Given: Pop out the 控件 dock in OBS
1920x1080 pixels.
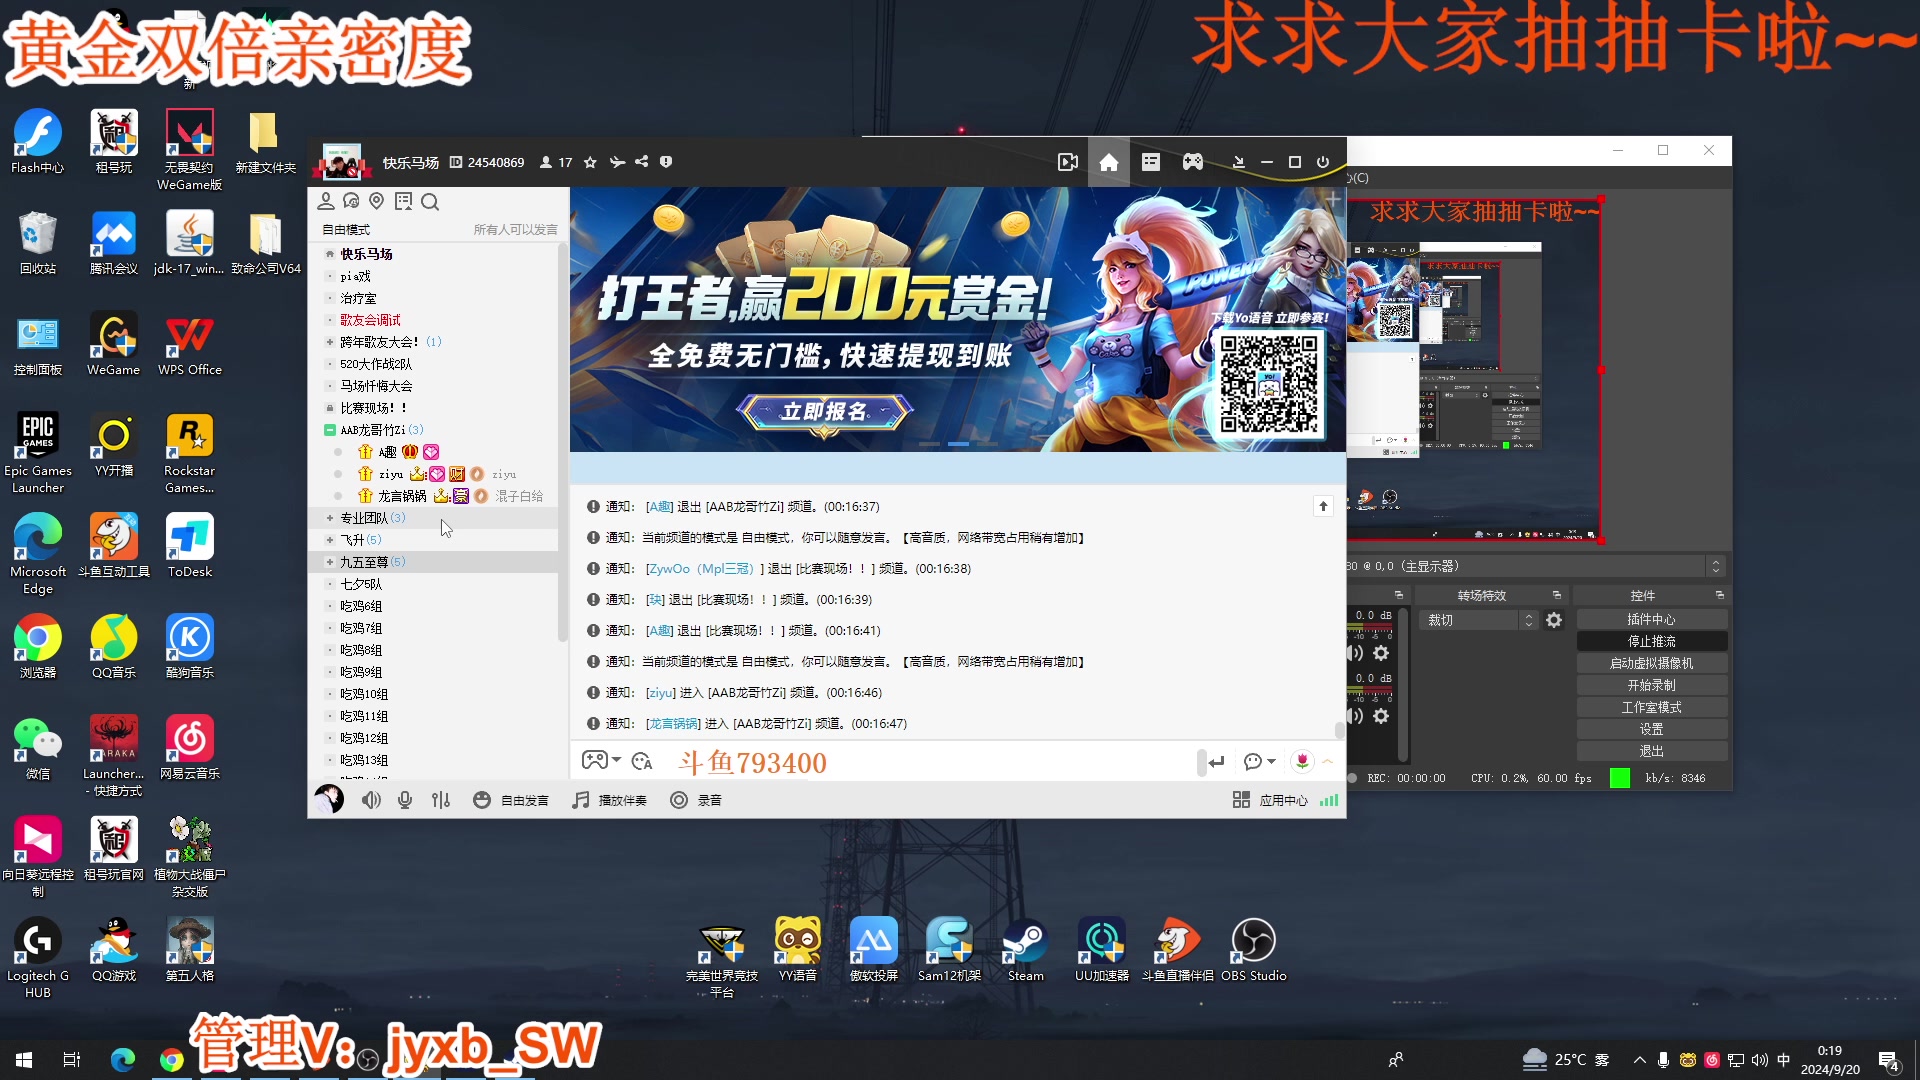Looking at the screenshot, I should [x=1720, y=595].
